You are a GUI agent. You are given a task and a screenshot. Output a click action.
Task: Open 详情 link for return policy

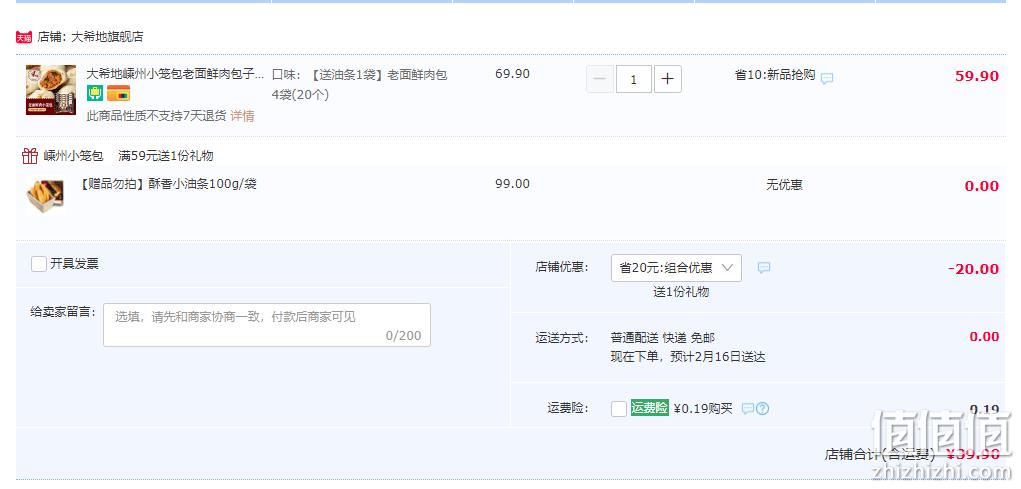(242, 116)
